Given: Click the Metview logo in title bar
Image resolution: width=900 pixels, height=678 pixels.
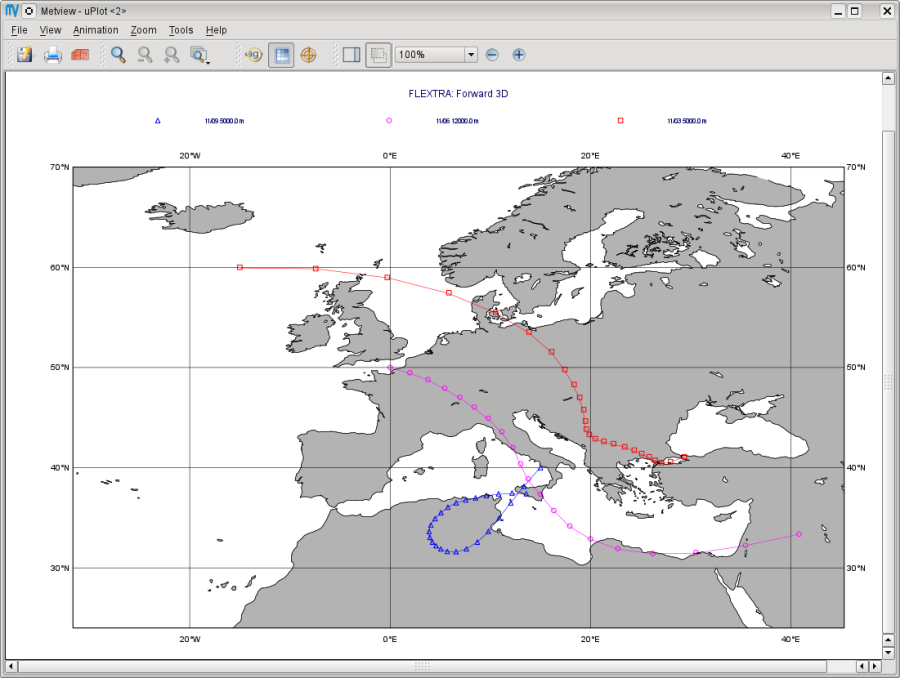Looking at the screenshot, I should (12, 10).
